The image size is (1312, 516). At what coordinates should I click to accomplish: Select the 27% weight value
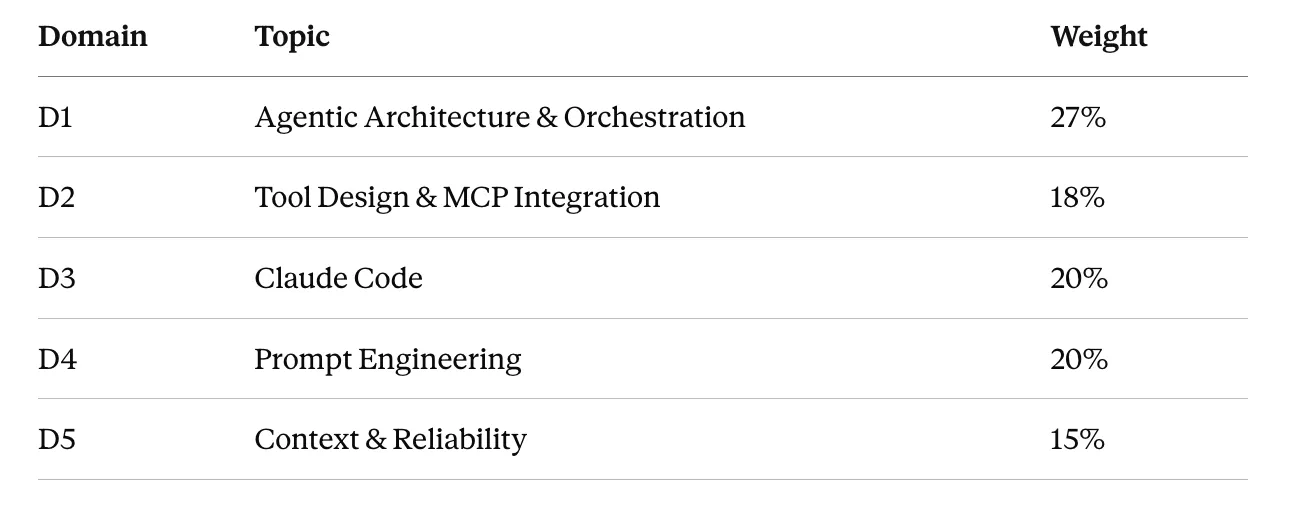click(1078, 117)
